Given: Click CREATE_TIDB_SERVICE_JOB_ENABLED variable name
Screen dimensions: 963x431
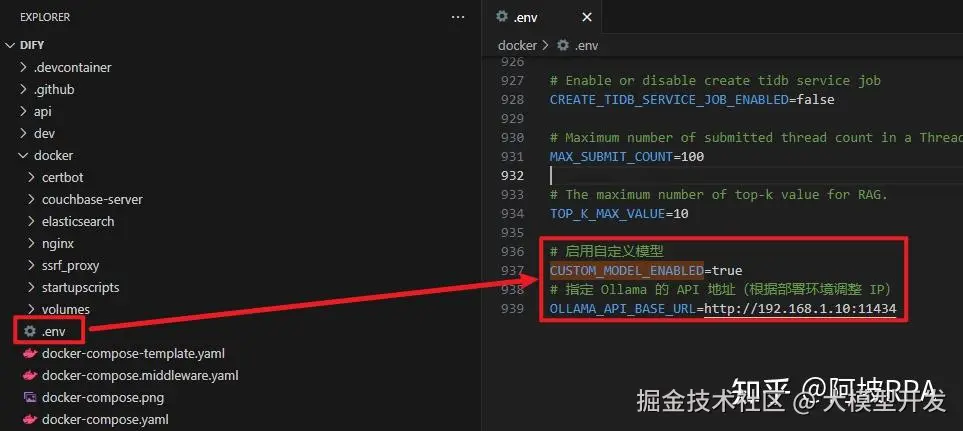Looking at the screenshot, I should (669, 99).
